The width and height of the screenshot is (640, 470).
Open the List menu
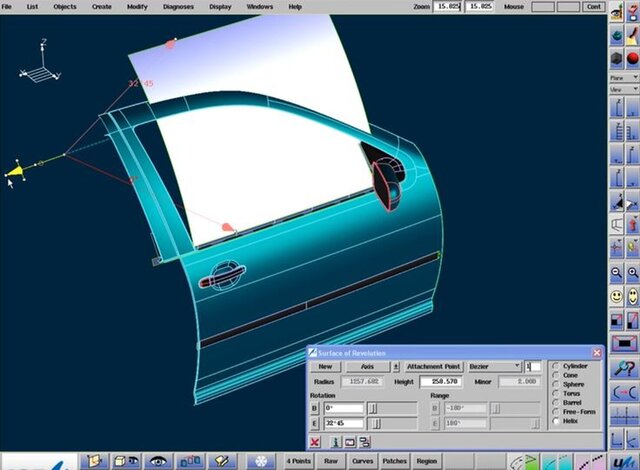(x=32, y=7)
